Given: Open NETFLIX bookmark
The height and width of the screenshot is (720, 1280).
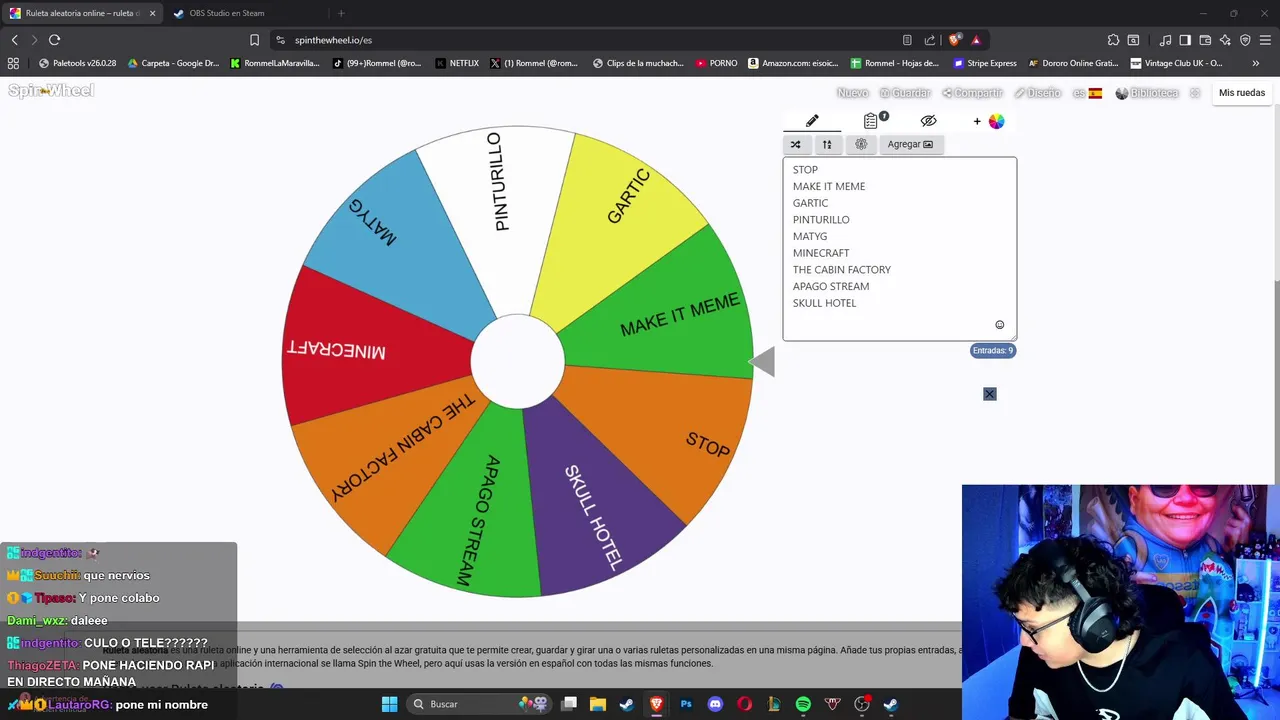Looking at the screenshot, I should point(457,63).
